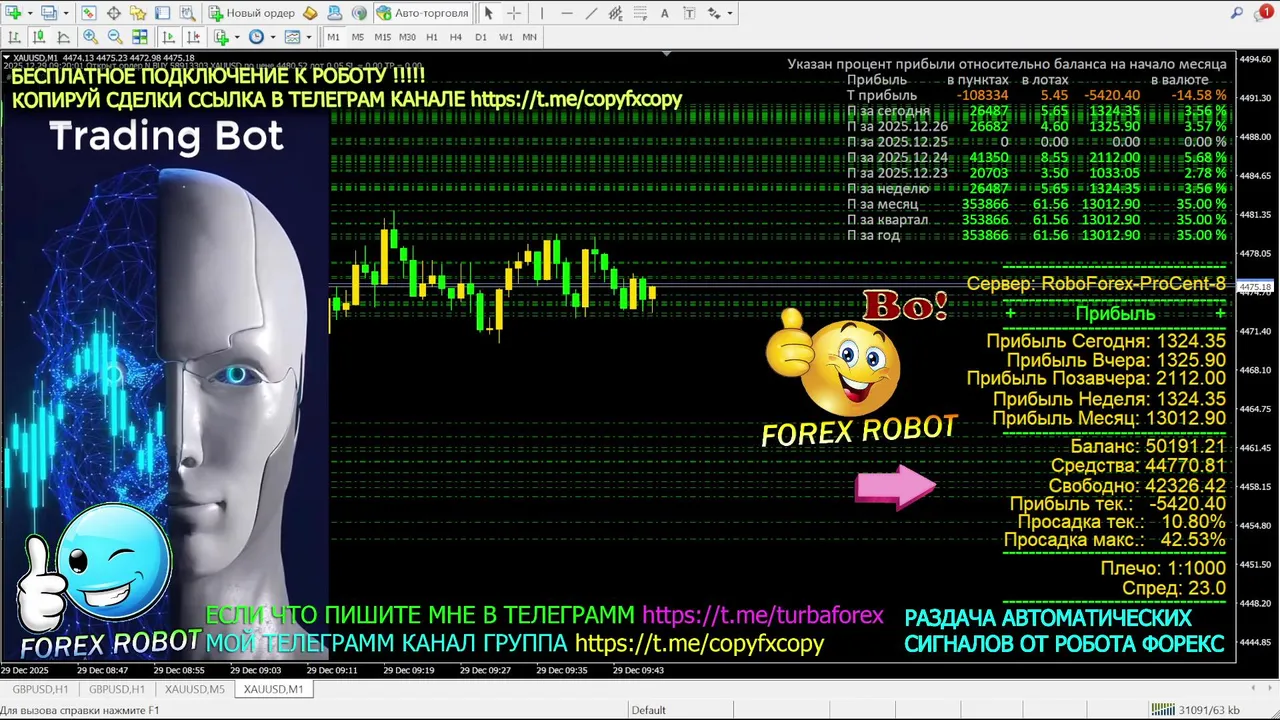Switch chart to line chart type
The image size is (1280, 720).
(63, 37)
